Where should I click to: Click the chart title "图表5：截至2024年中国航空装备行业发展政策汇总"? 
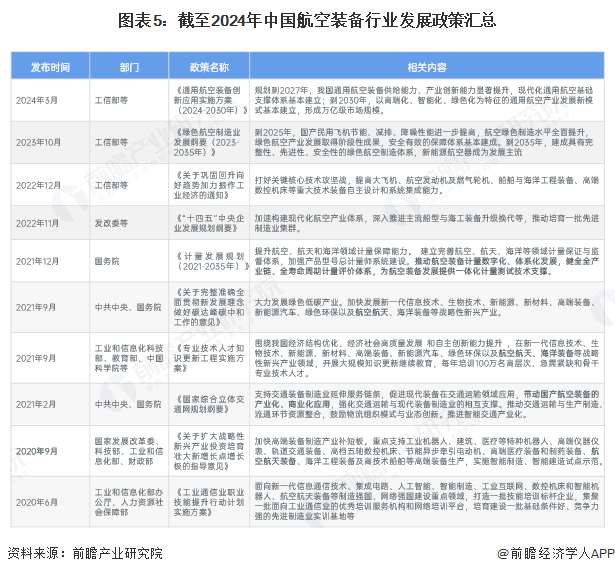[x=307, y=20]
